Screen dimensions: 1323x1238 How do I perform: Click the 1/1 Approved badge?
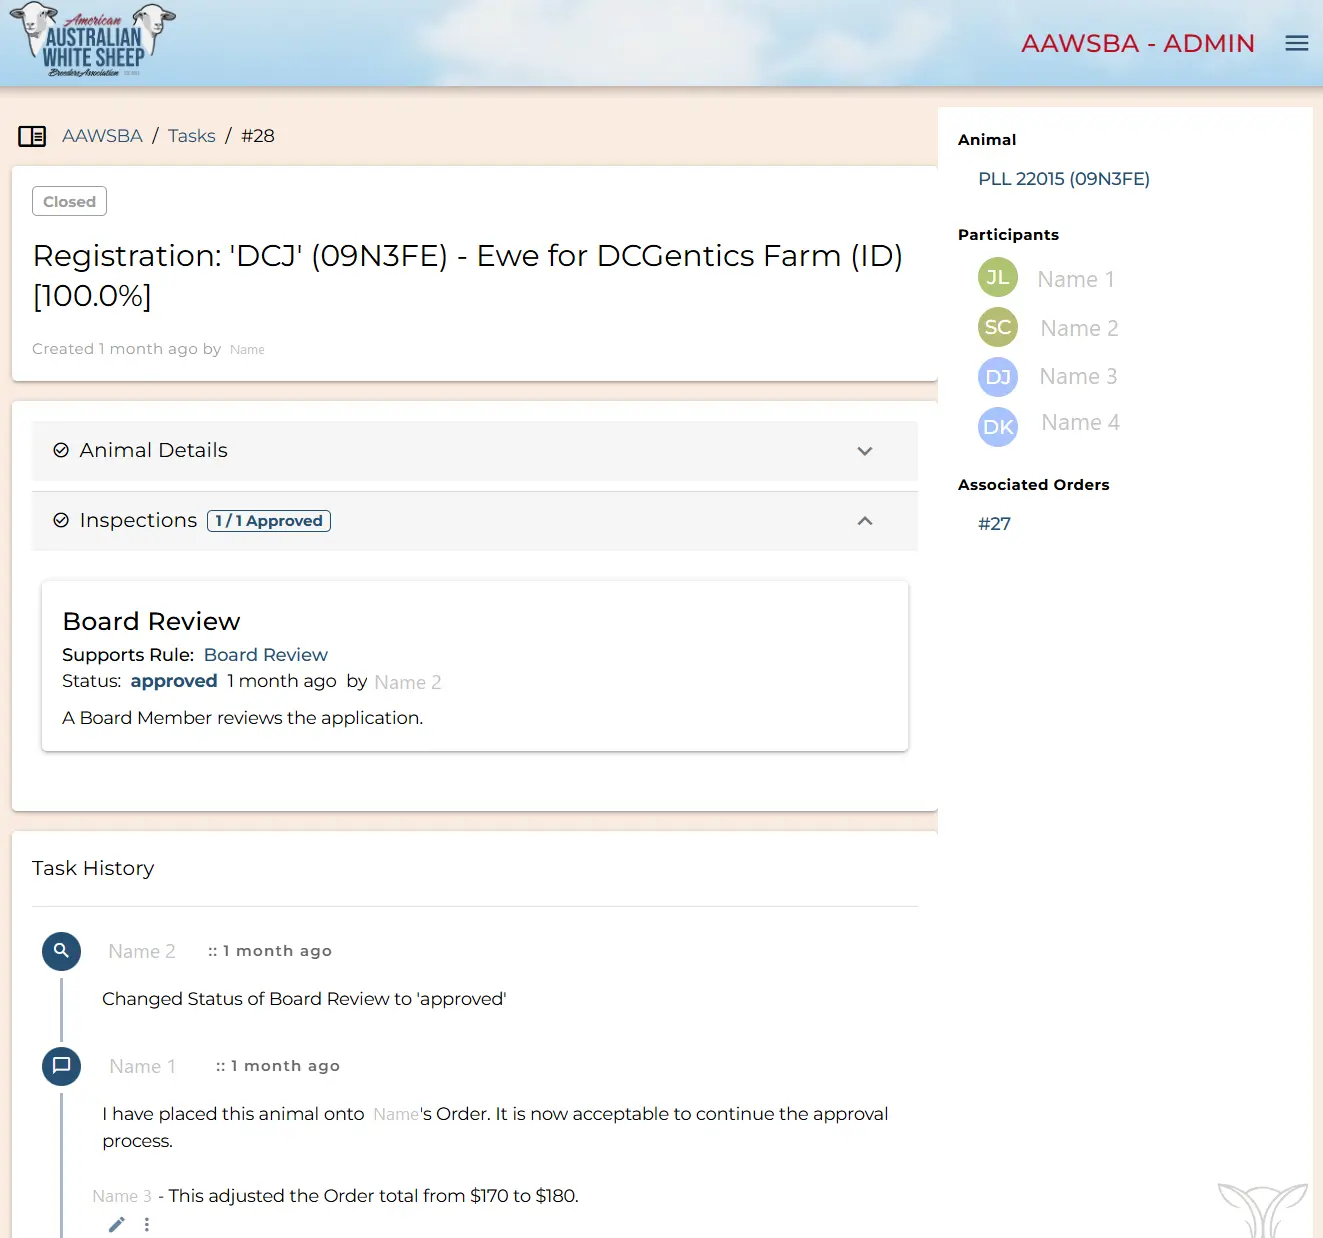[269, 521]
